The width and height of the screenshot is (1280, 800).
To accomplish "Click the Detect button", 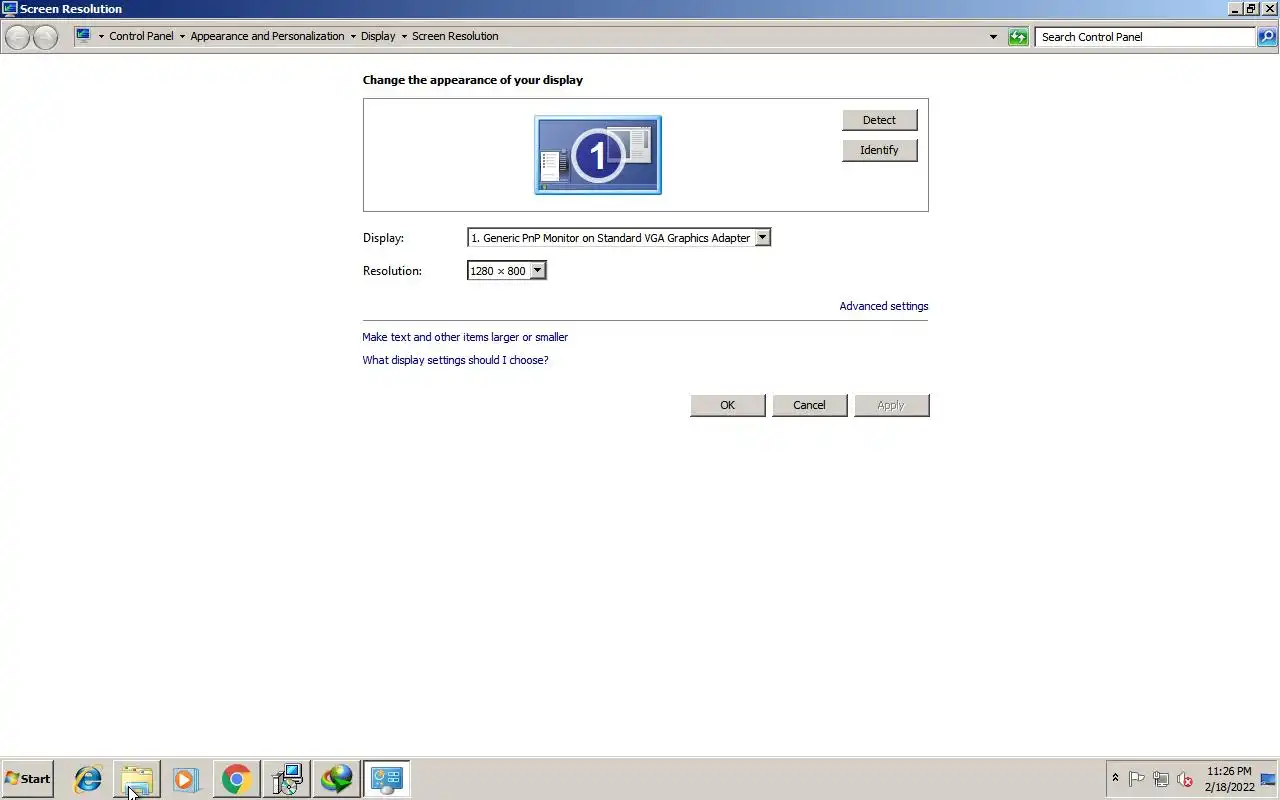I will (x=879, y=120).
